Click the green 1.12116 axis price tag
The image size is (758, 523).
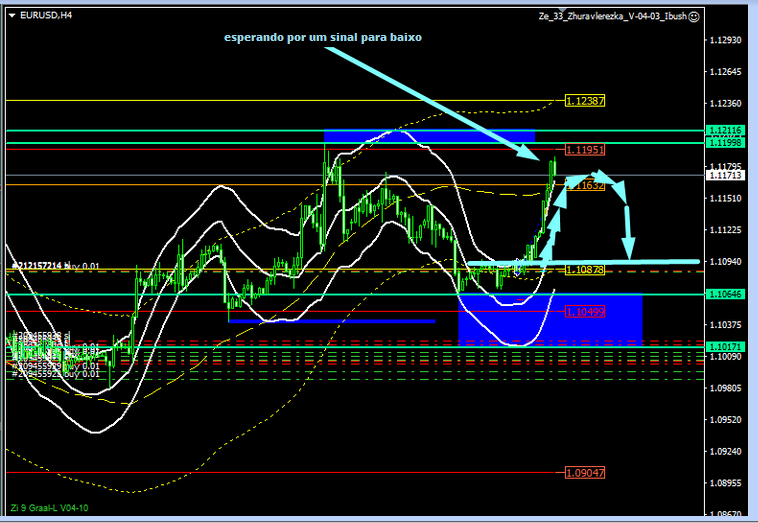[x=724, y=131]
